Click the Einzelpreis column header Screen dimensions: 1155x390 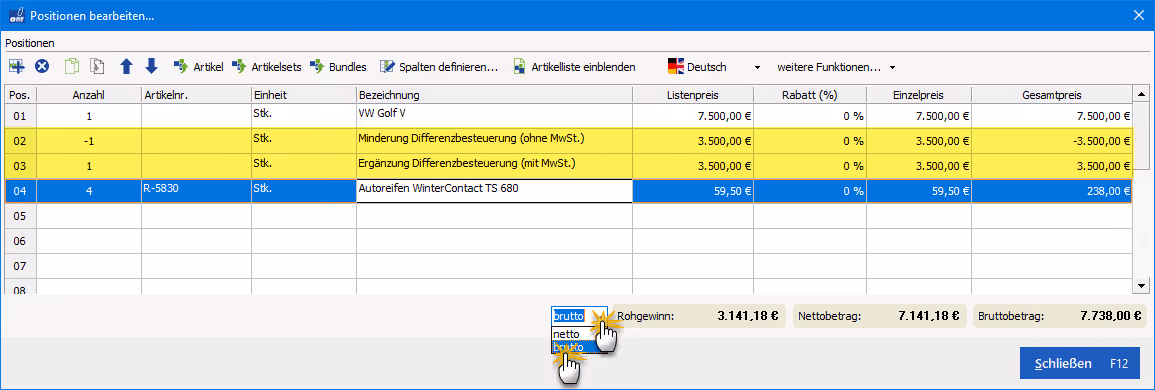[x=919, y=94]
